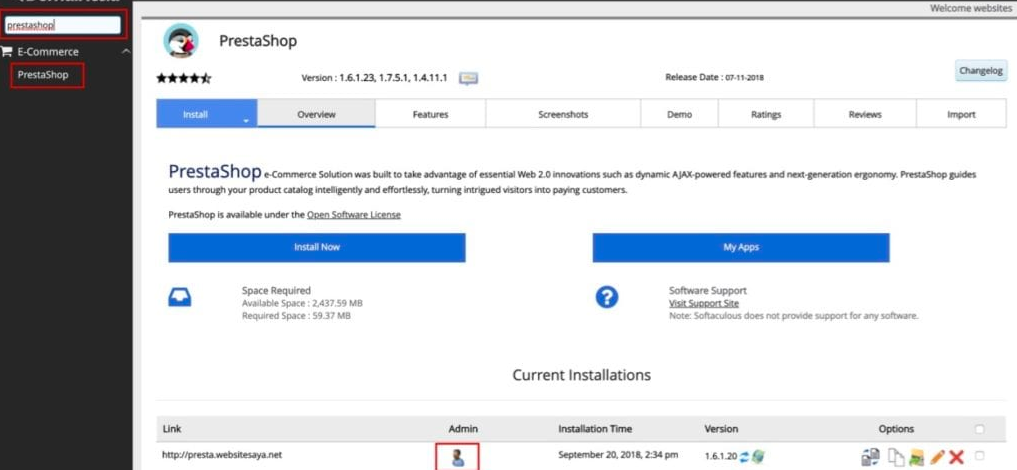Open the Install tab dropdown arrow
Screen dimensions: 1017x470
(x=246, y=121)
